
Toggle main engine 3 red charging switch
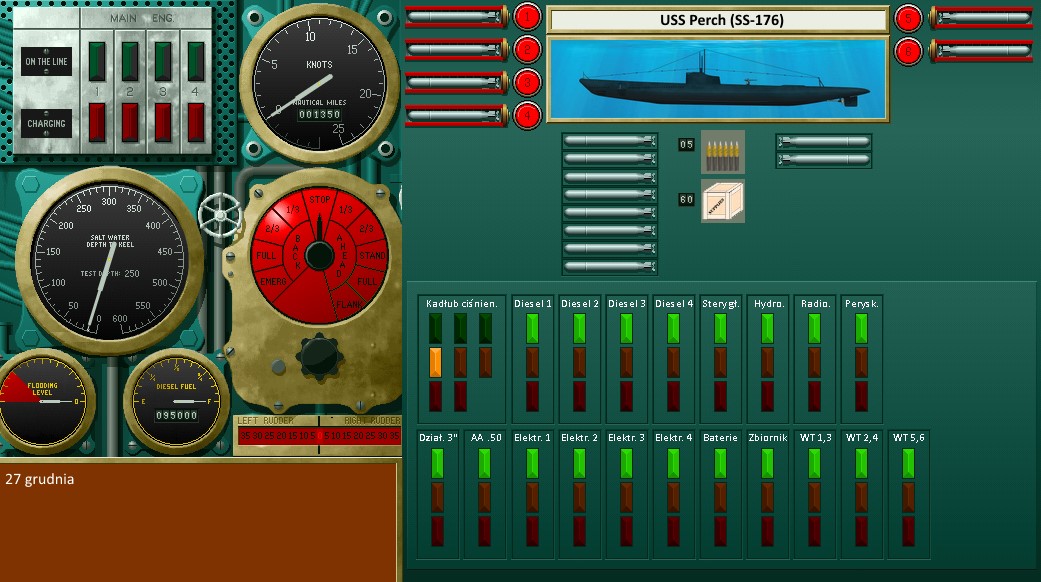163,121
